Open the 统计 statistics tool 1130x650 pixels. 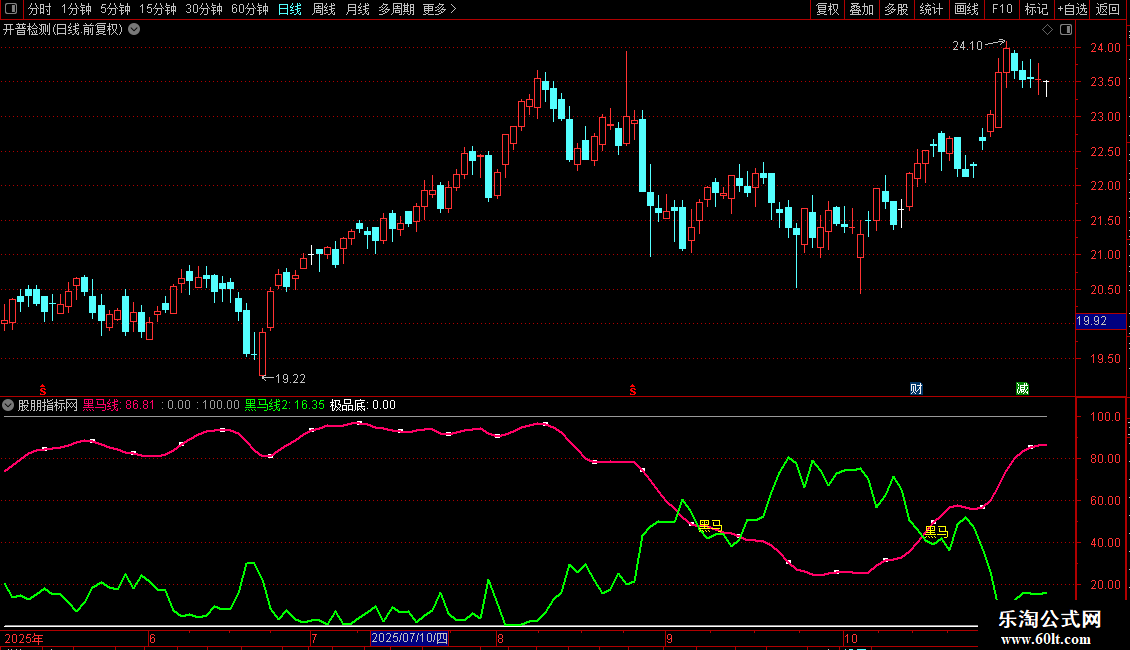(x=931, y=9)
